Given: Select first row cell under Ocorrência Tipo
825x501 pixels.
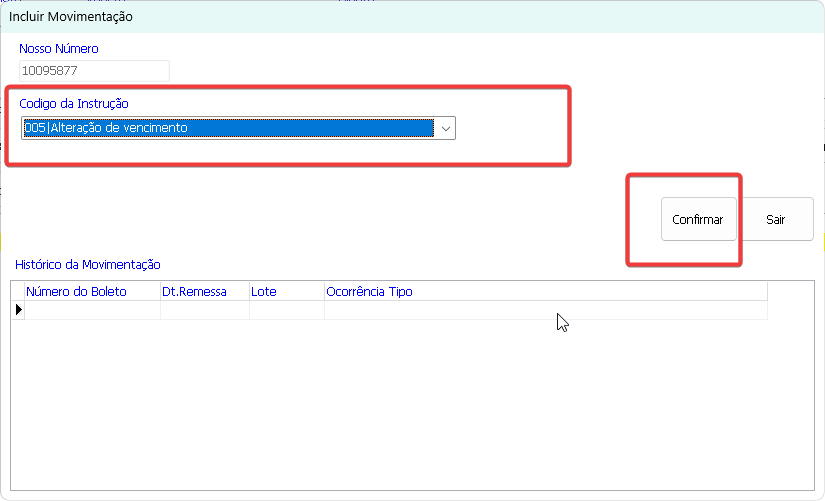Looking at the screenshot, I should tap(545, 311).
